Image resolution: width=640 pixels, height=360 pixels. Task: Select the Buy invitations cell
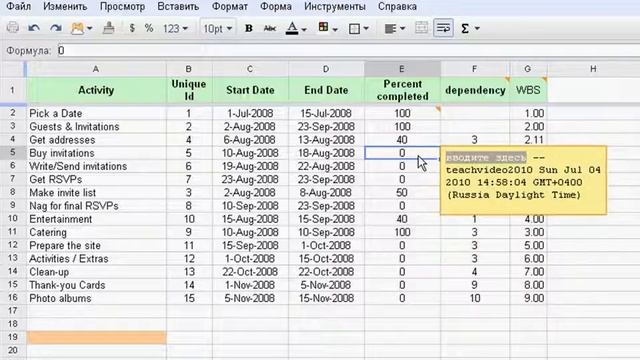pyautogui.click(x=96, y=153)
